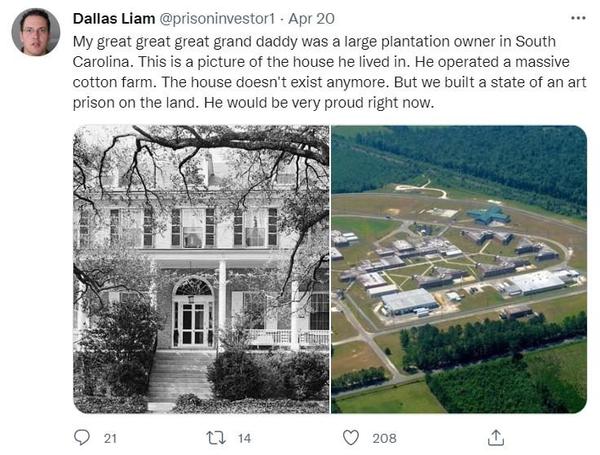Click the front door in the house photo
Screen dimensions: 600x455
point(193,323)
